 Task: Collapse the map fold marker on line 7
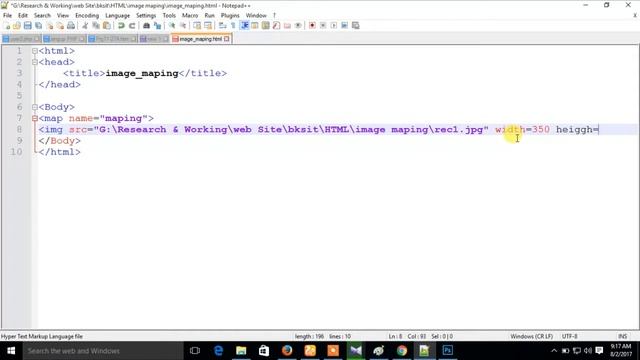point(35,118)
